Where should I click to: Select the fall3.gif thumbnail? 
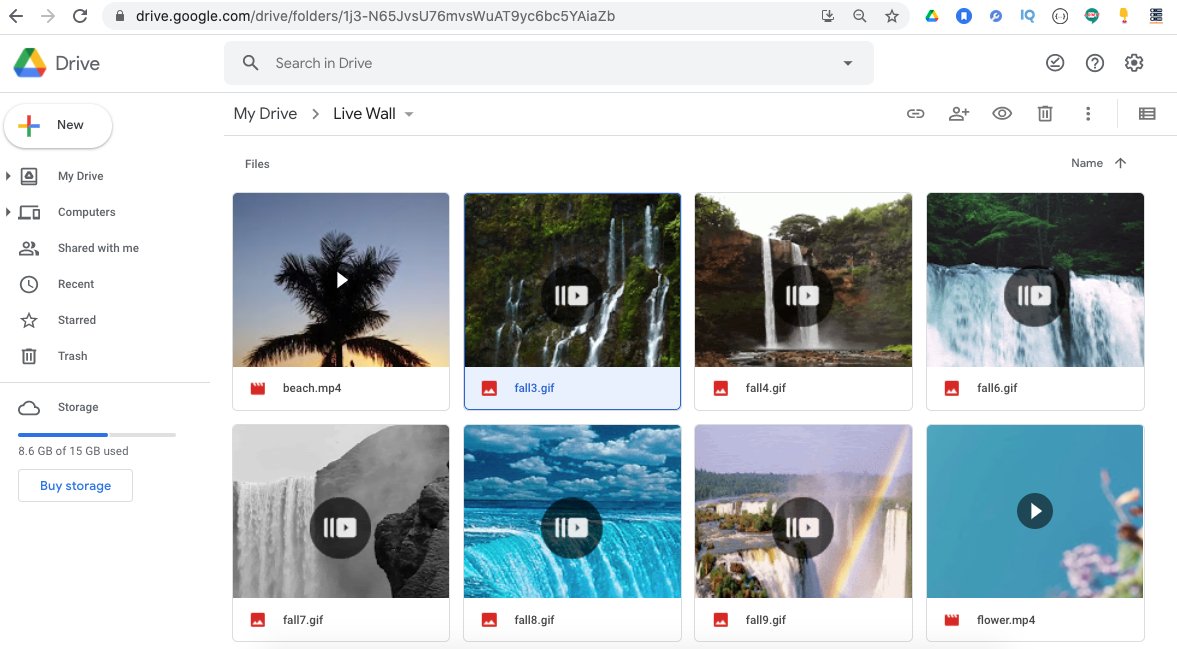[572, 280]
